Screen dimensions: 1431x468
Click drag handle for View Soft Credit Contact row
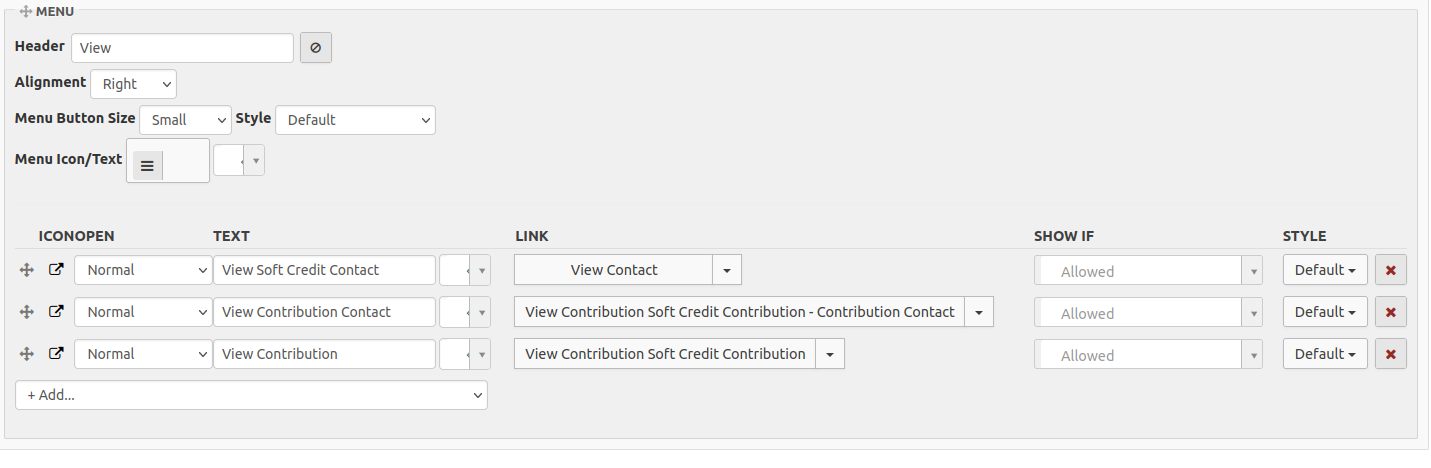point(27,270)
